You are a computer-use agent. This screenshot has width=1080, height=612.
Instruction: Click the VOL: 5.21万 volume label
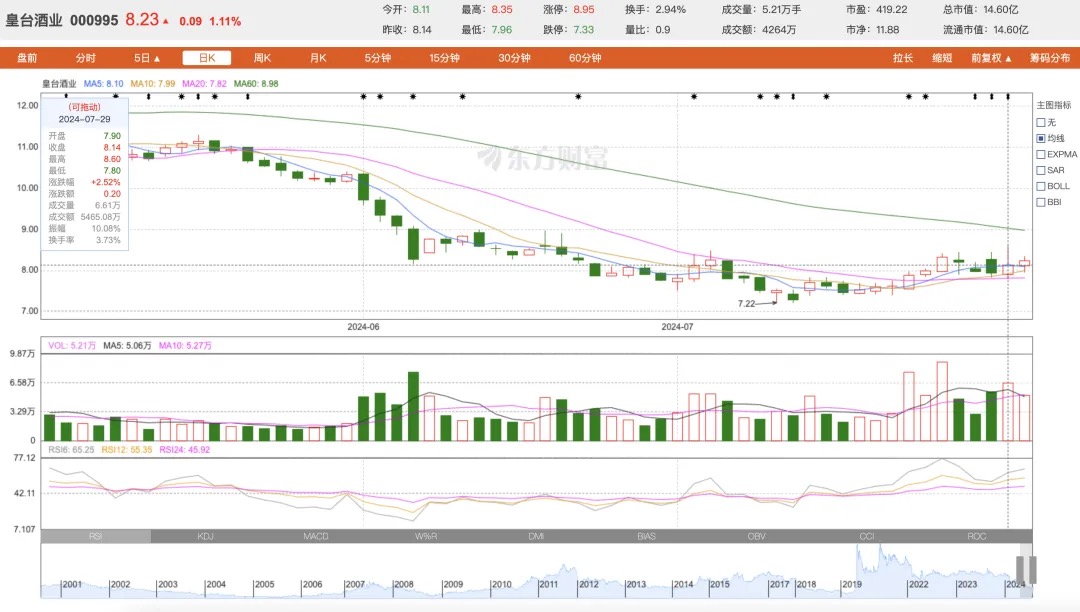click(72, 345)
